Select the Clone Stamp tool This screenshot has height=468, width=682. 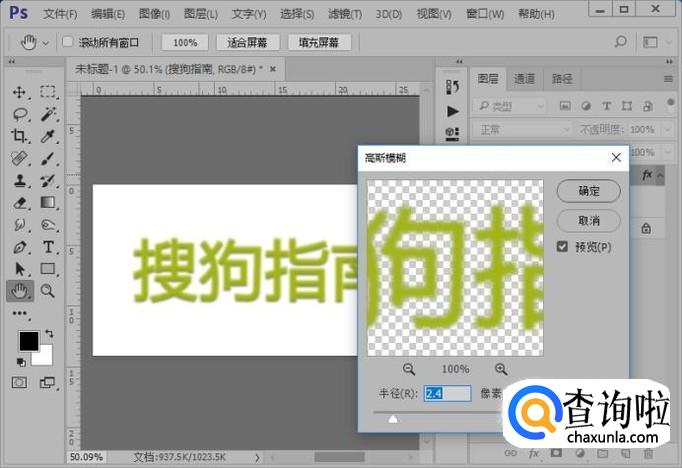[x=19, y=181]
